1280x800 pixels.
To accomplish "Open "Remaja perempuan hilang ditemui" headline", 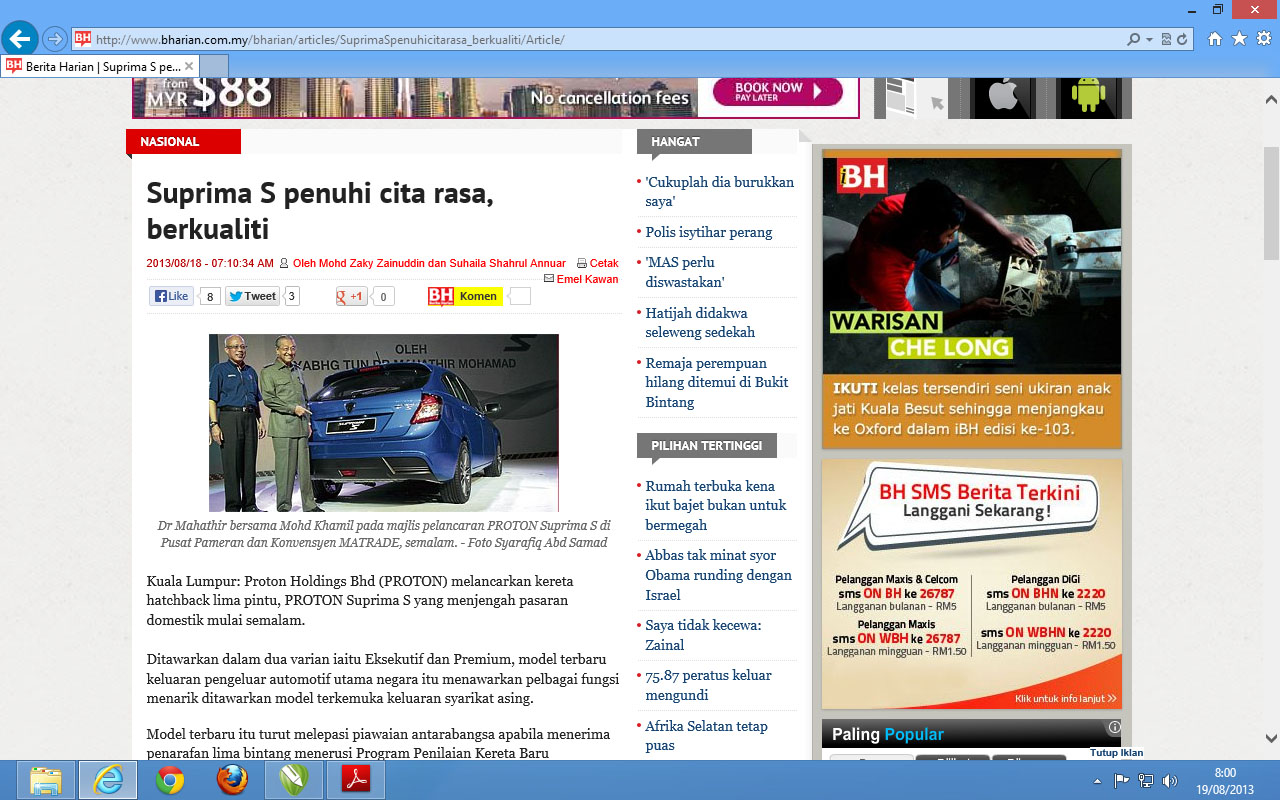I will tap(717, 382).
